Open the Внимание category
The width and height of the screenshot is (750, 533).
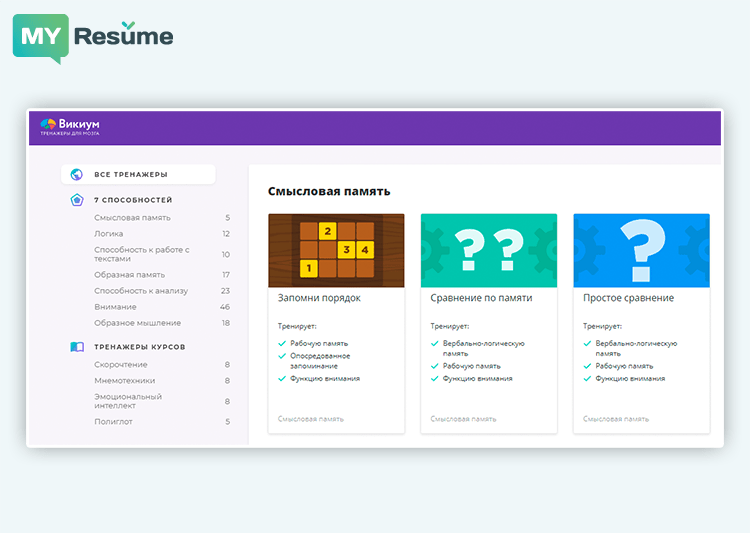point(115,307)
